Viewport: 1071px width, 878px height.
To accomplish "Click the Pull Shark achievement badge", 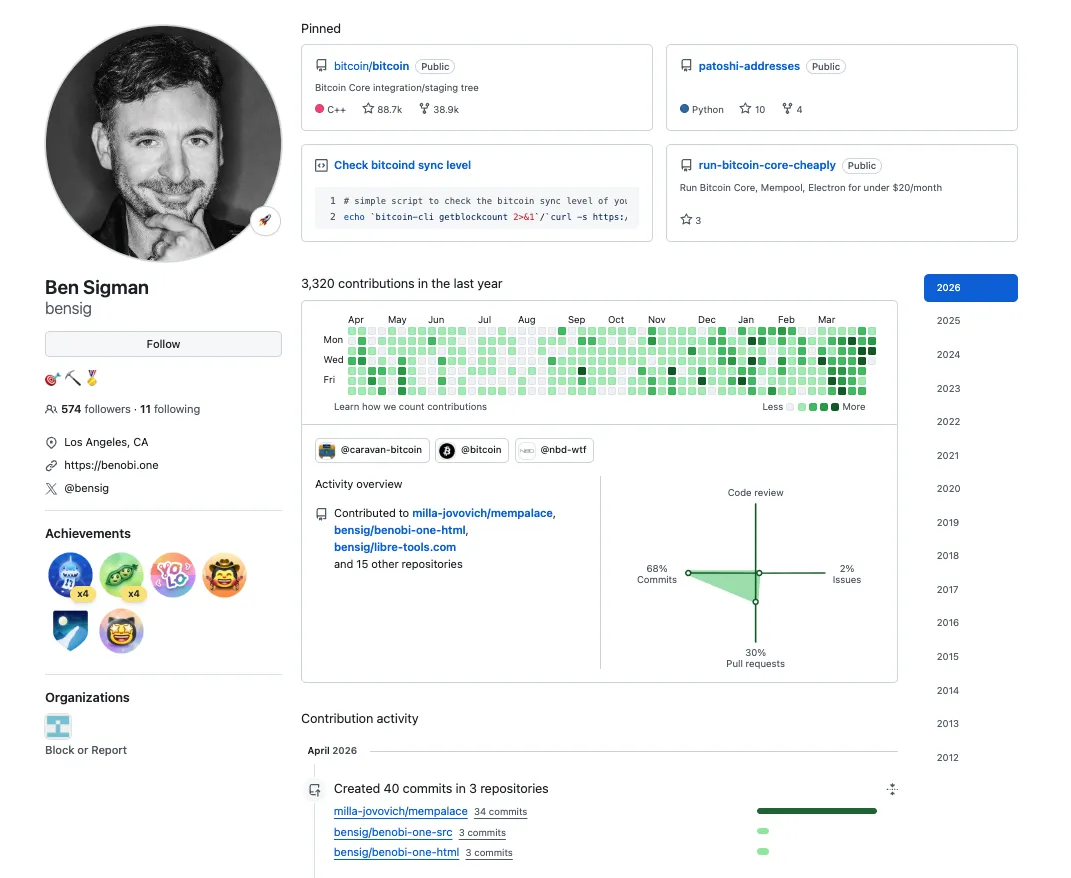I will (70, 575).
